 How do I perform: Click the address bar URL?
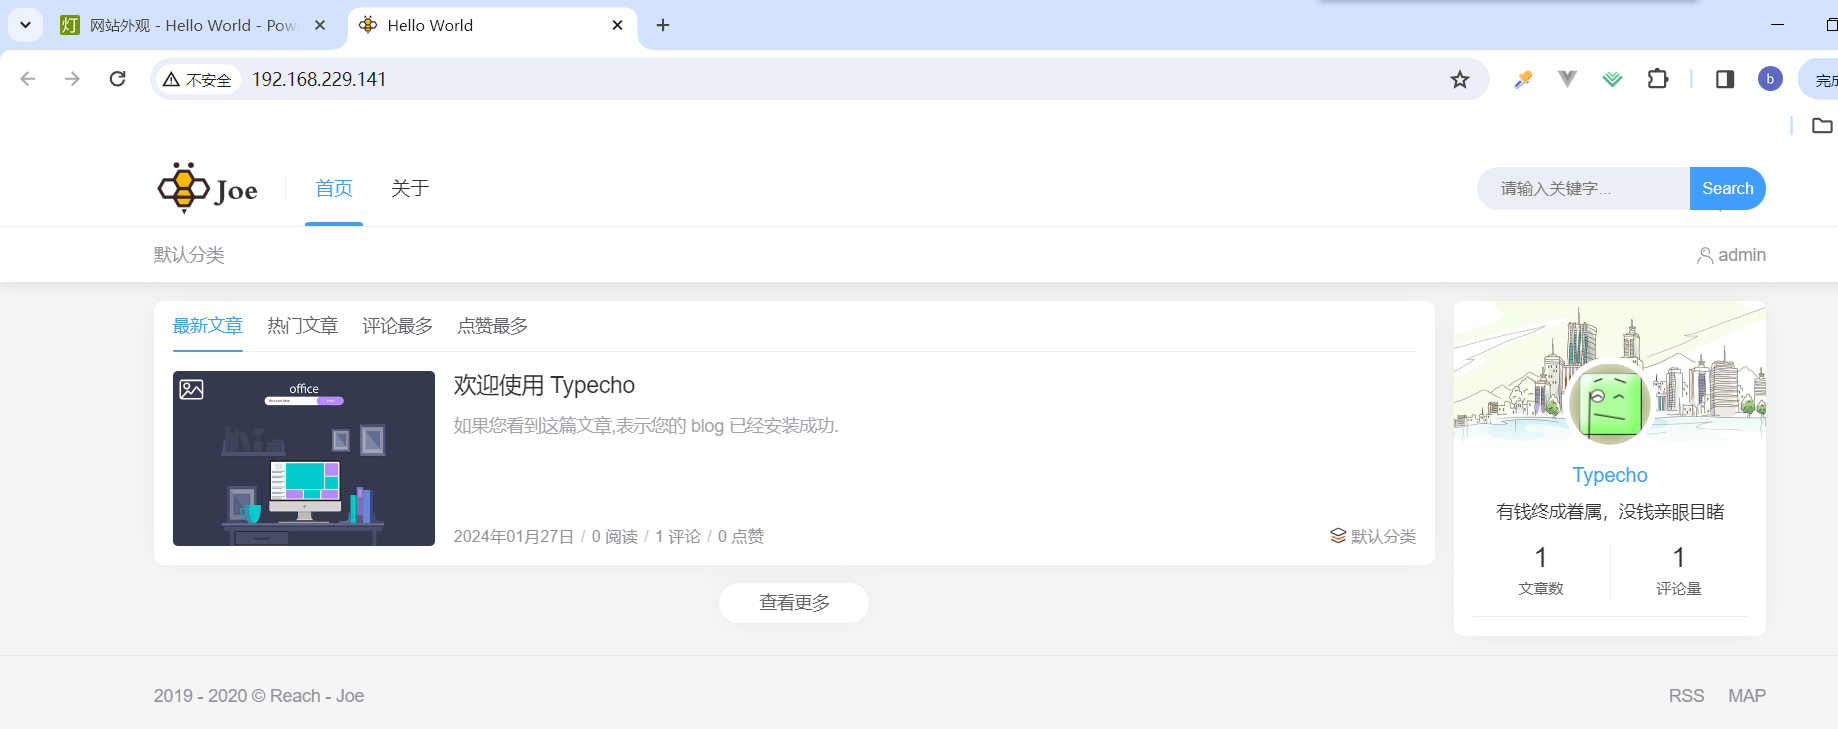pos(319,79)
